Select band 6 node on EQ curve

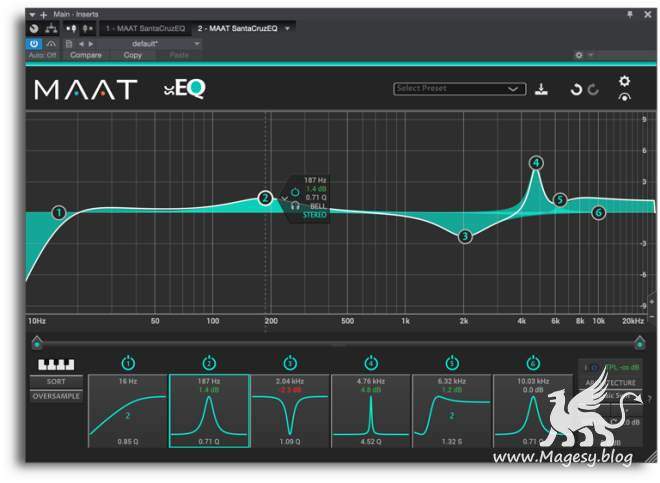tap(599, 213)
